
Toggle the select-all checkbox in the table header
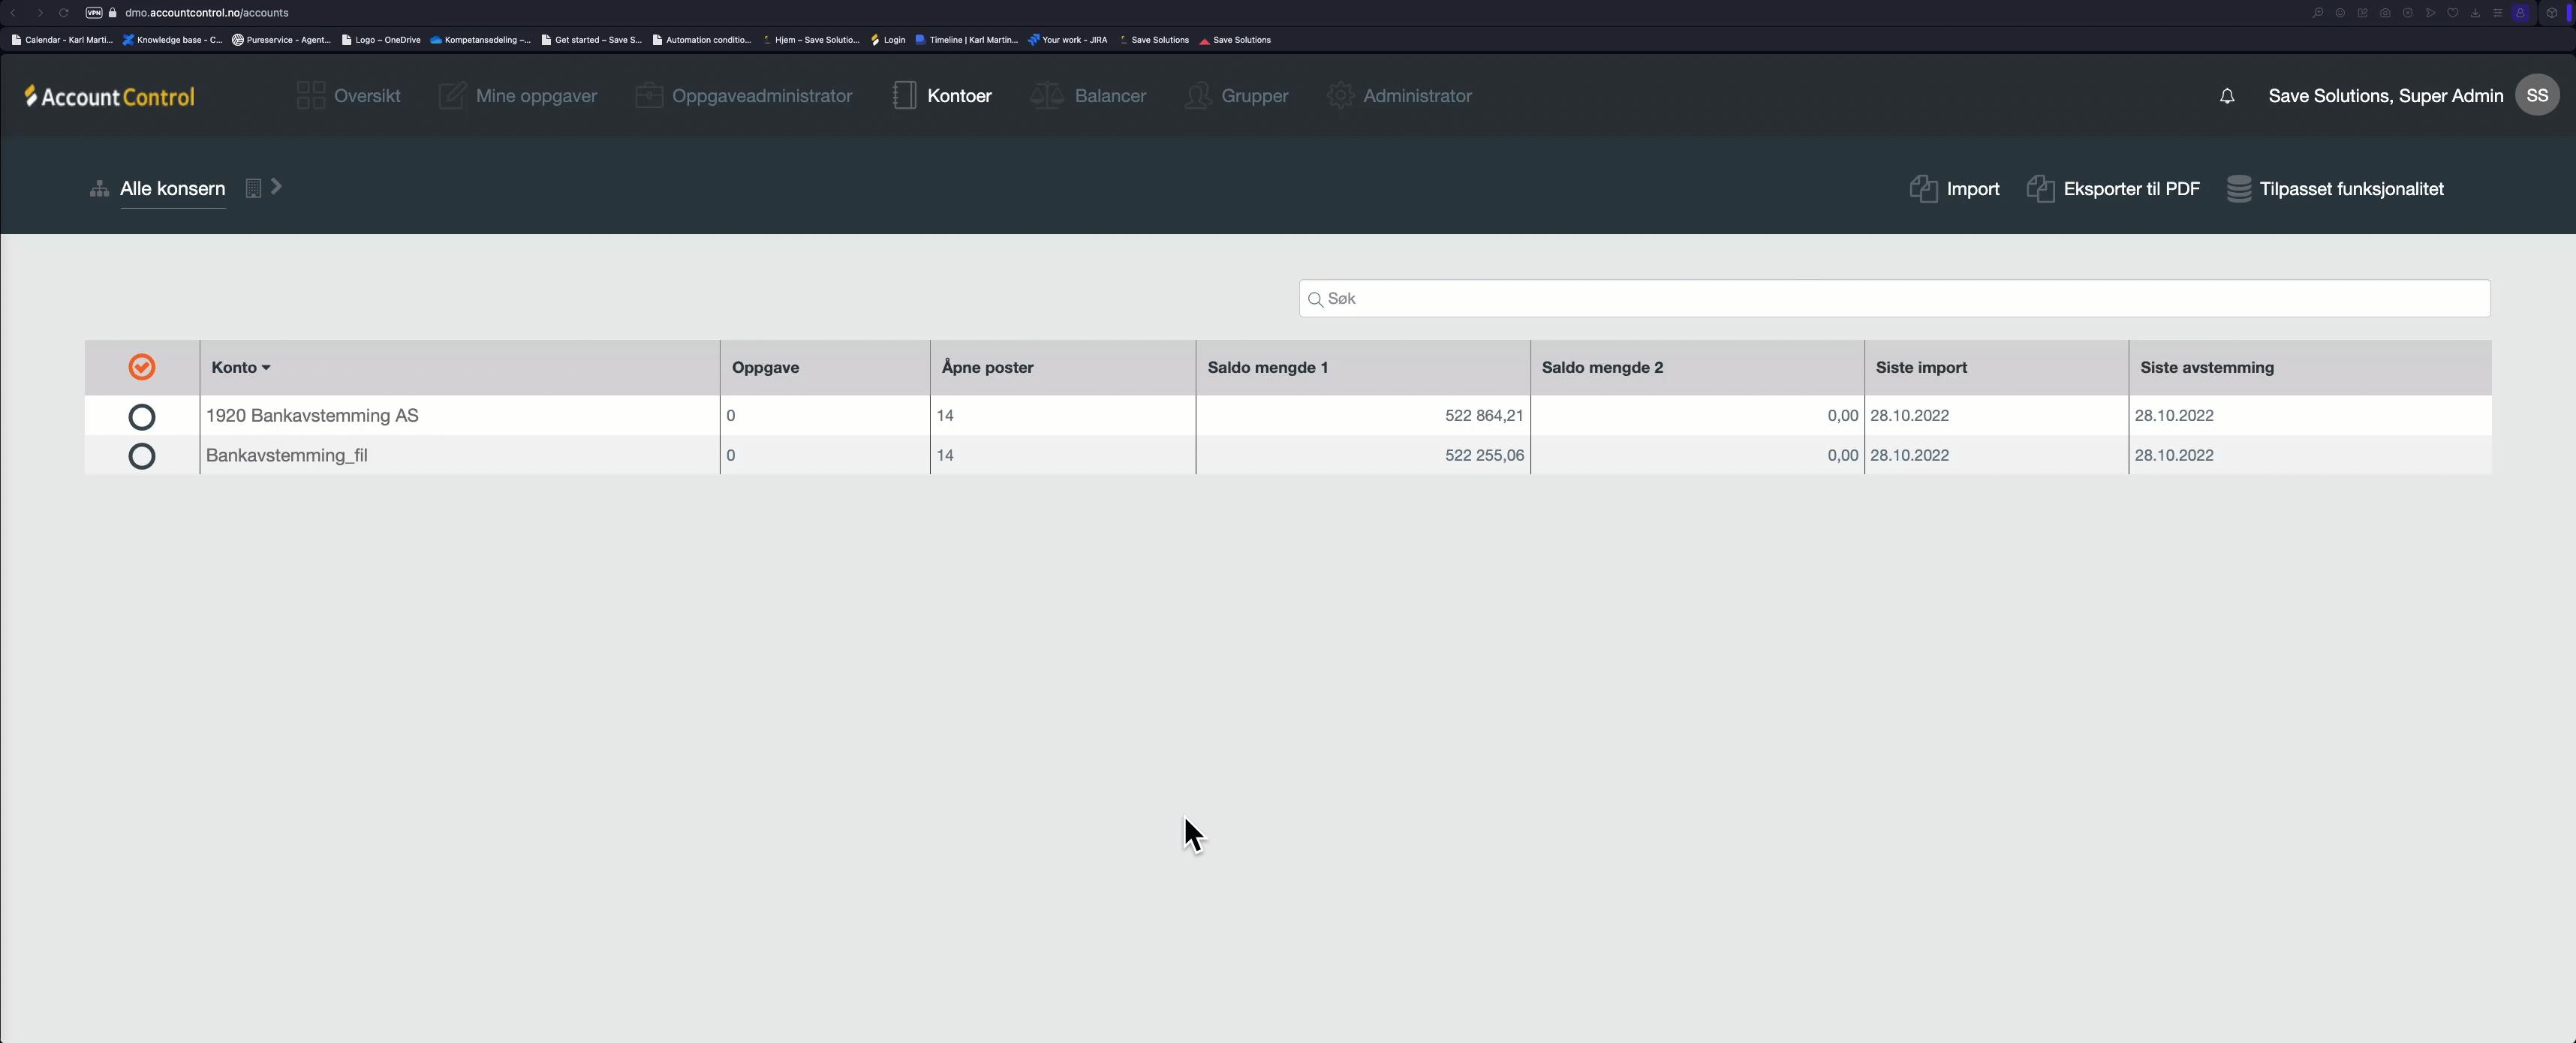click(x=142, y=367)
